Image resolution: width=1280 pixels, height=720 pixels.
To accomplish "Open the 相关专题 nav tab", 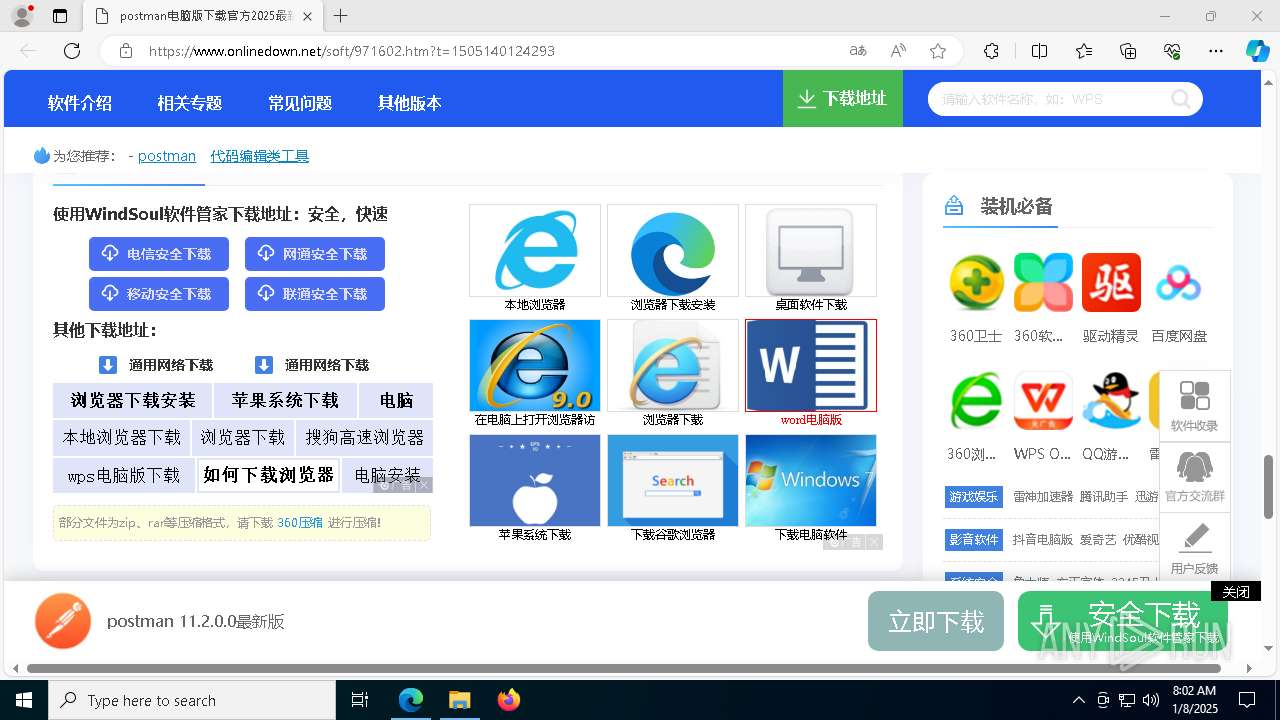I will (190, 103).
